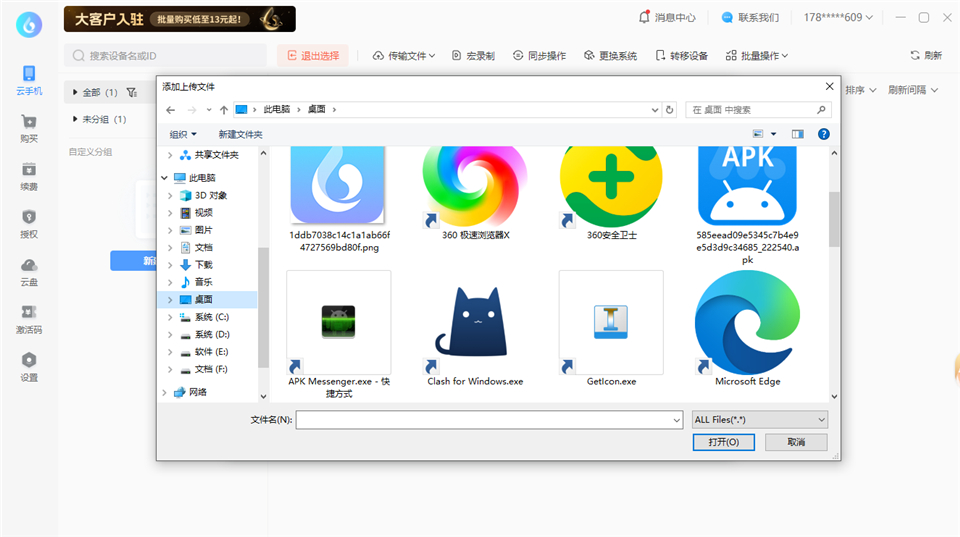Click the 刷新 button at top right

pyautogui.click(x=926, y=56)
